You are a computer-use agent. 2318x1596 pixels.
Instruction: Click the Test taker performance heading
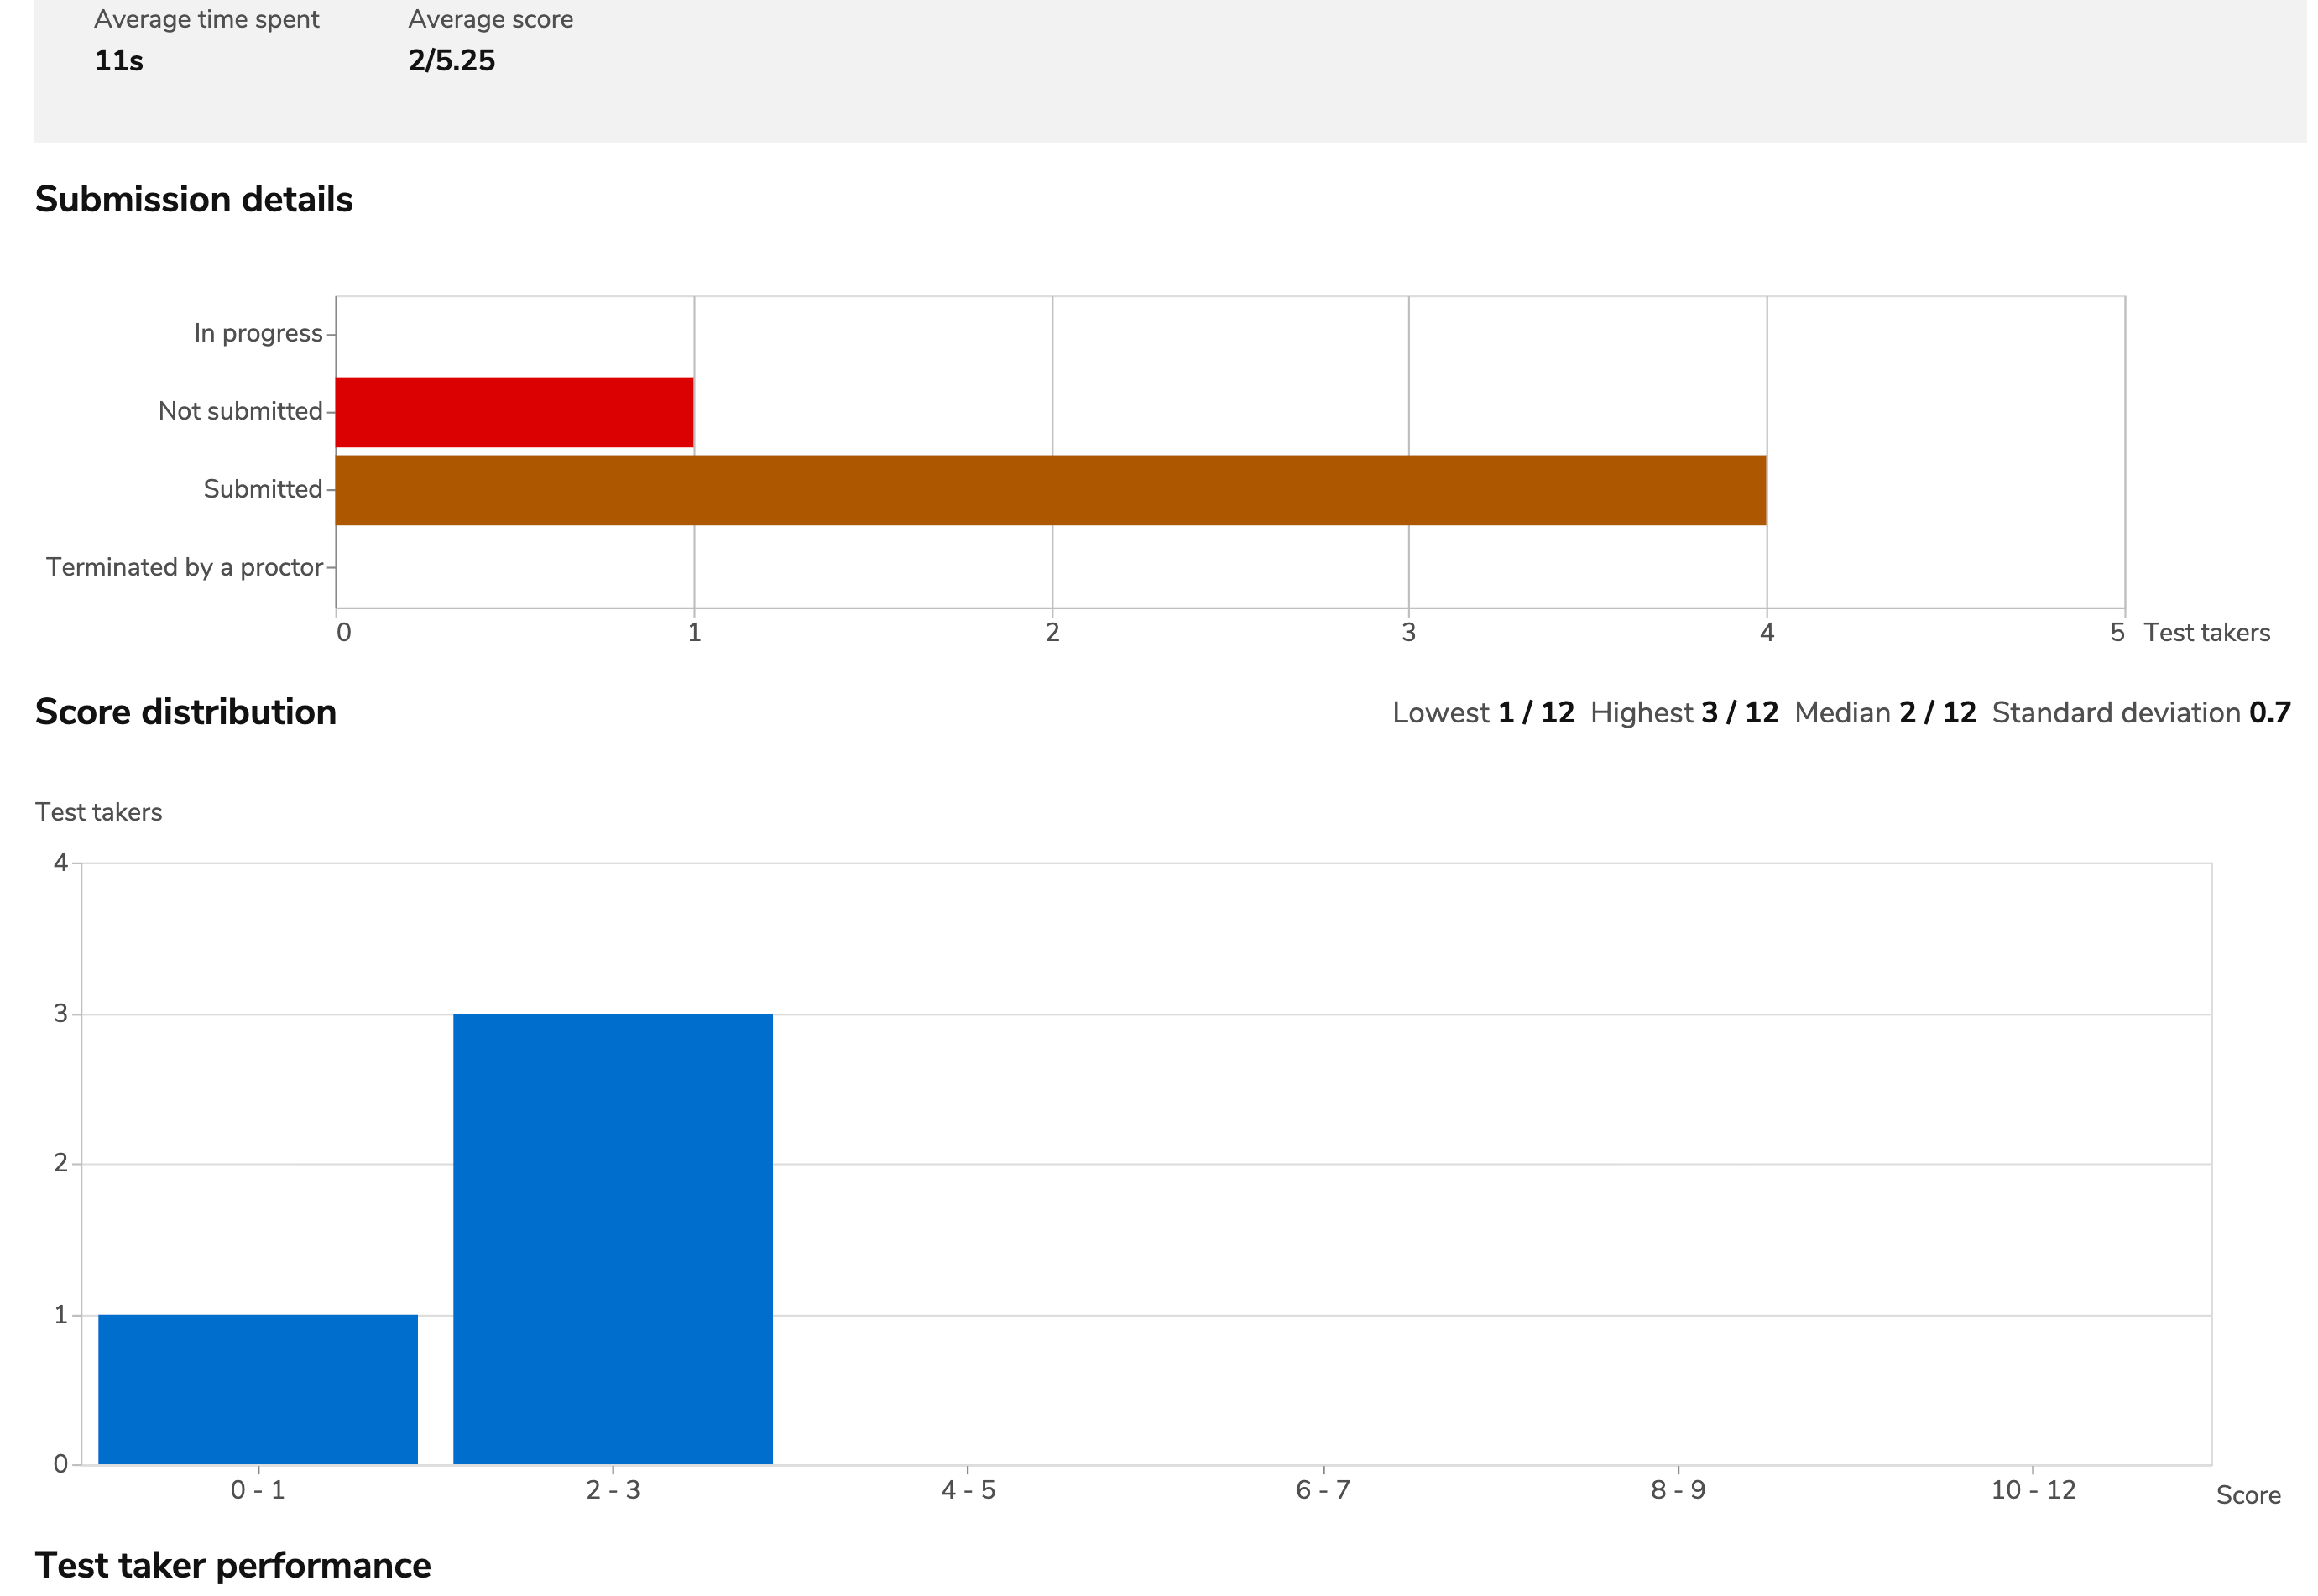pos(233,1565)
